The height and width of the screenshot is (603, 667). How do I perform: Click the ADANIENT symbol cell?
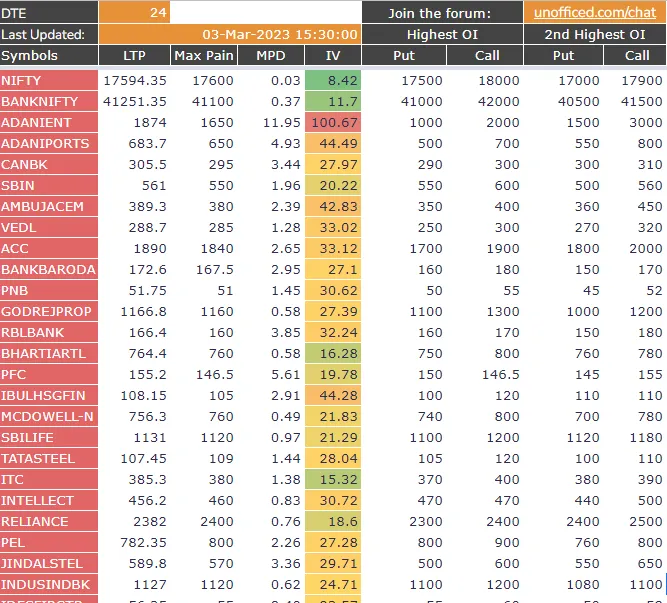point(49,122)
